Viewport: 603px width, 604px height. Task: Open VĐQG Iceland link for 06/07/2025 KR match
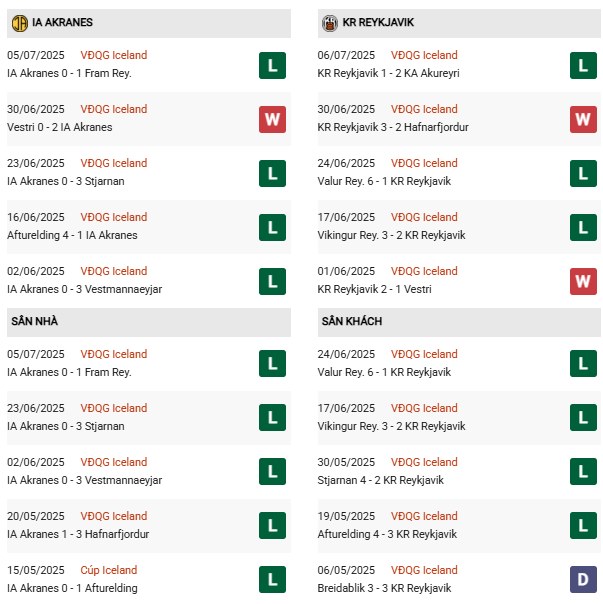pyautogui.click(x=424, y=55)
